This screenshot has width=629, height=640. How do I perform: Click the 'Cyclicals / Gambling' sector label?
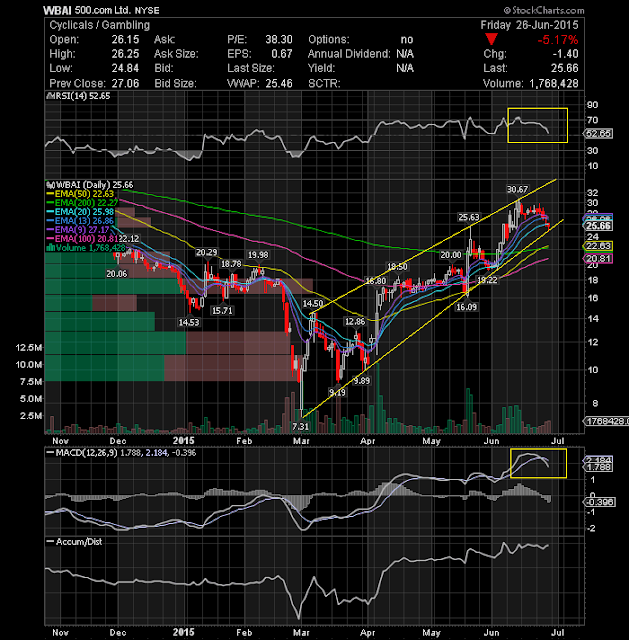tap(100, 25)
